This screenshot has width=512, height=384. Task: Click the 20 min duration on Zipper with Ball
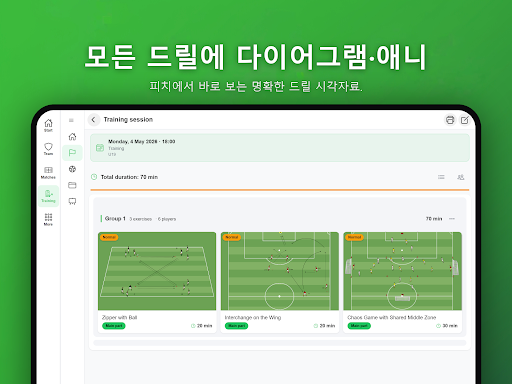pos(204,326)
